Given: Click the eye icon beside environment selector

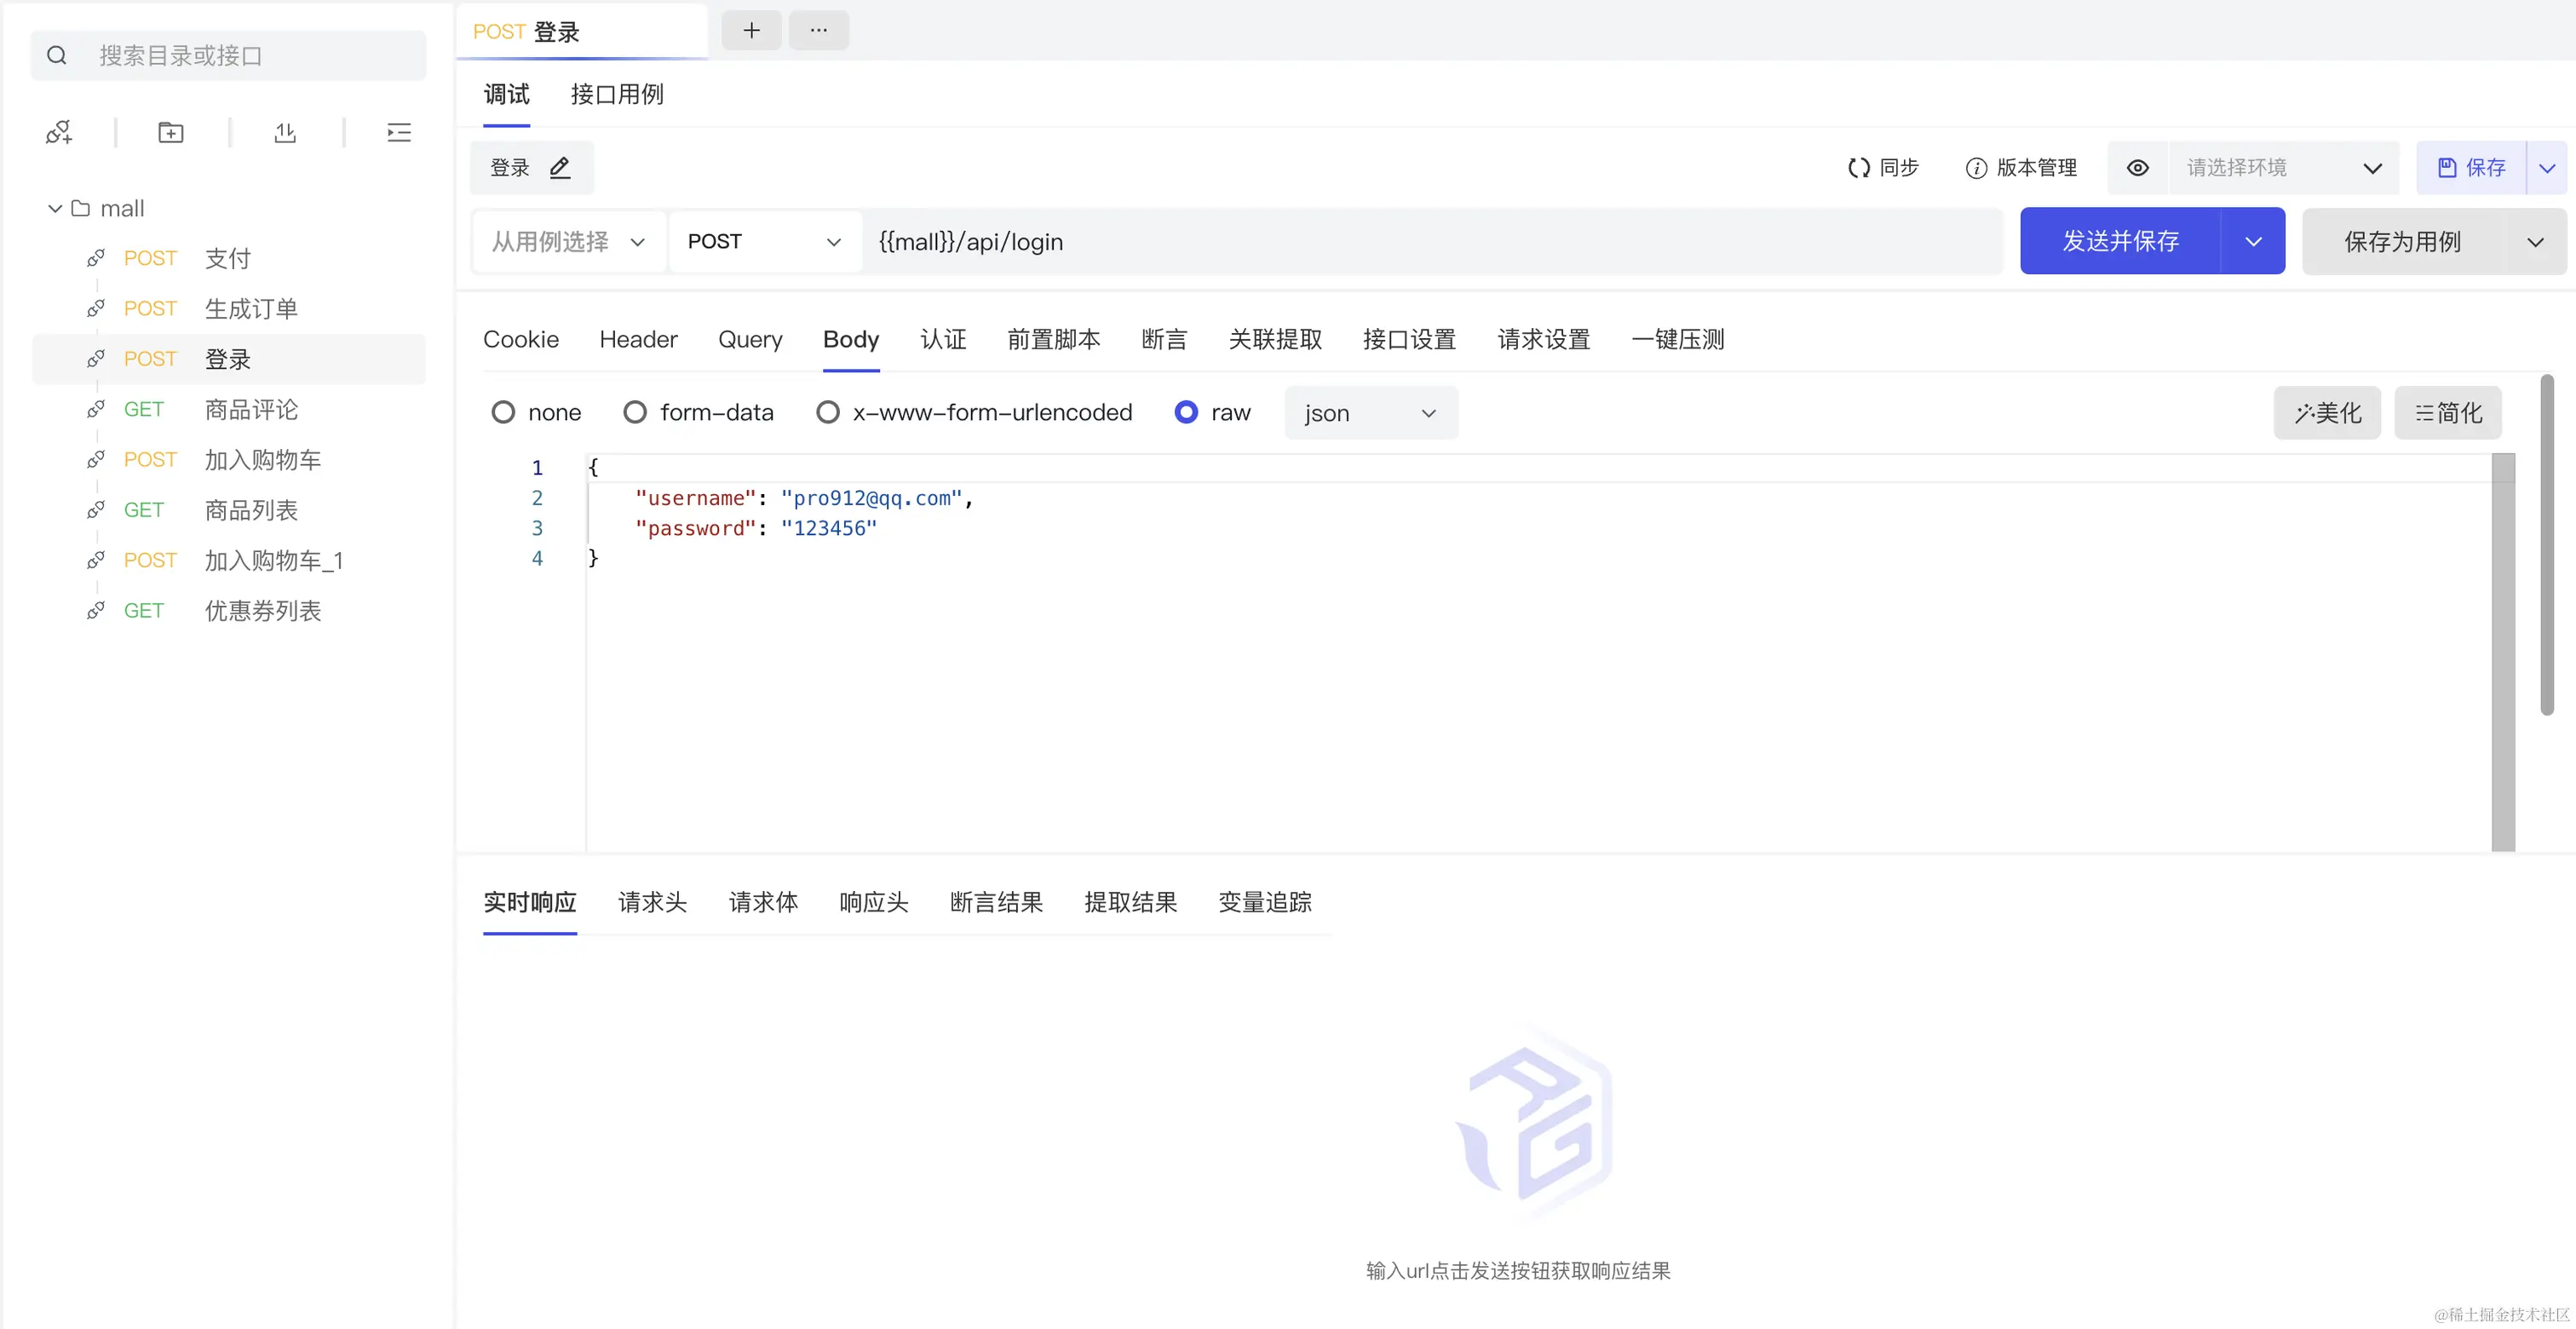Looking at the screenshot, I should [x=2137, y=168].
